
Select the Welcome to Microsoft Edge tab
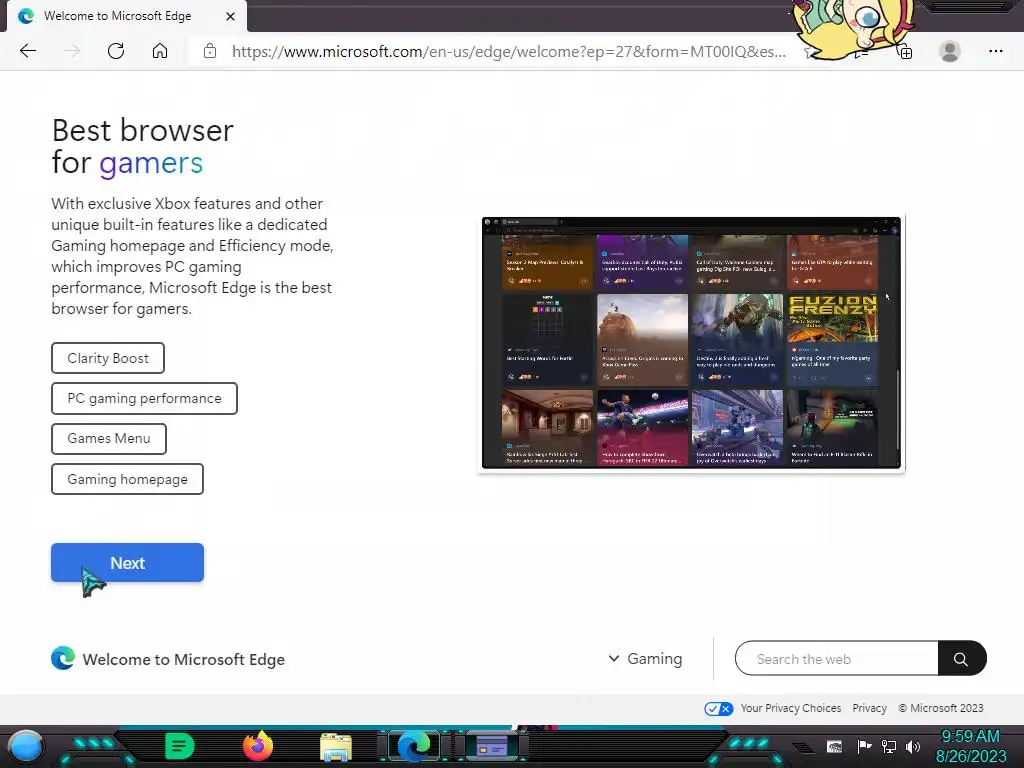[x=127, y=16]
